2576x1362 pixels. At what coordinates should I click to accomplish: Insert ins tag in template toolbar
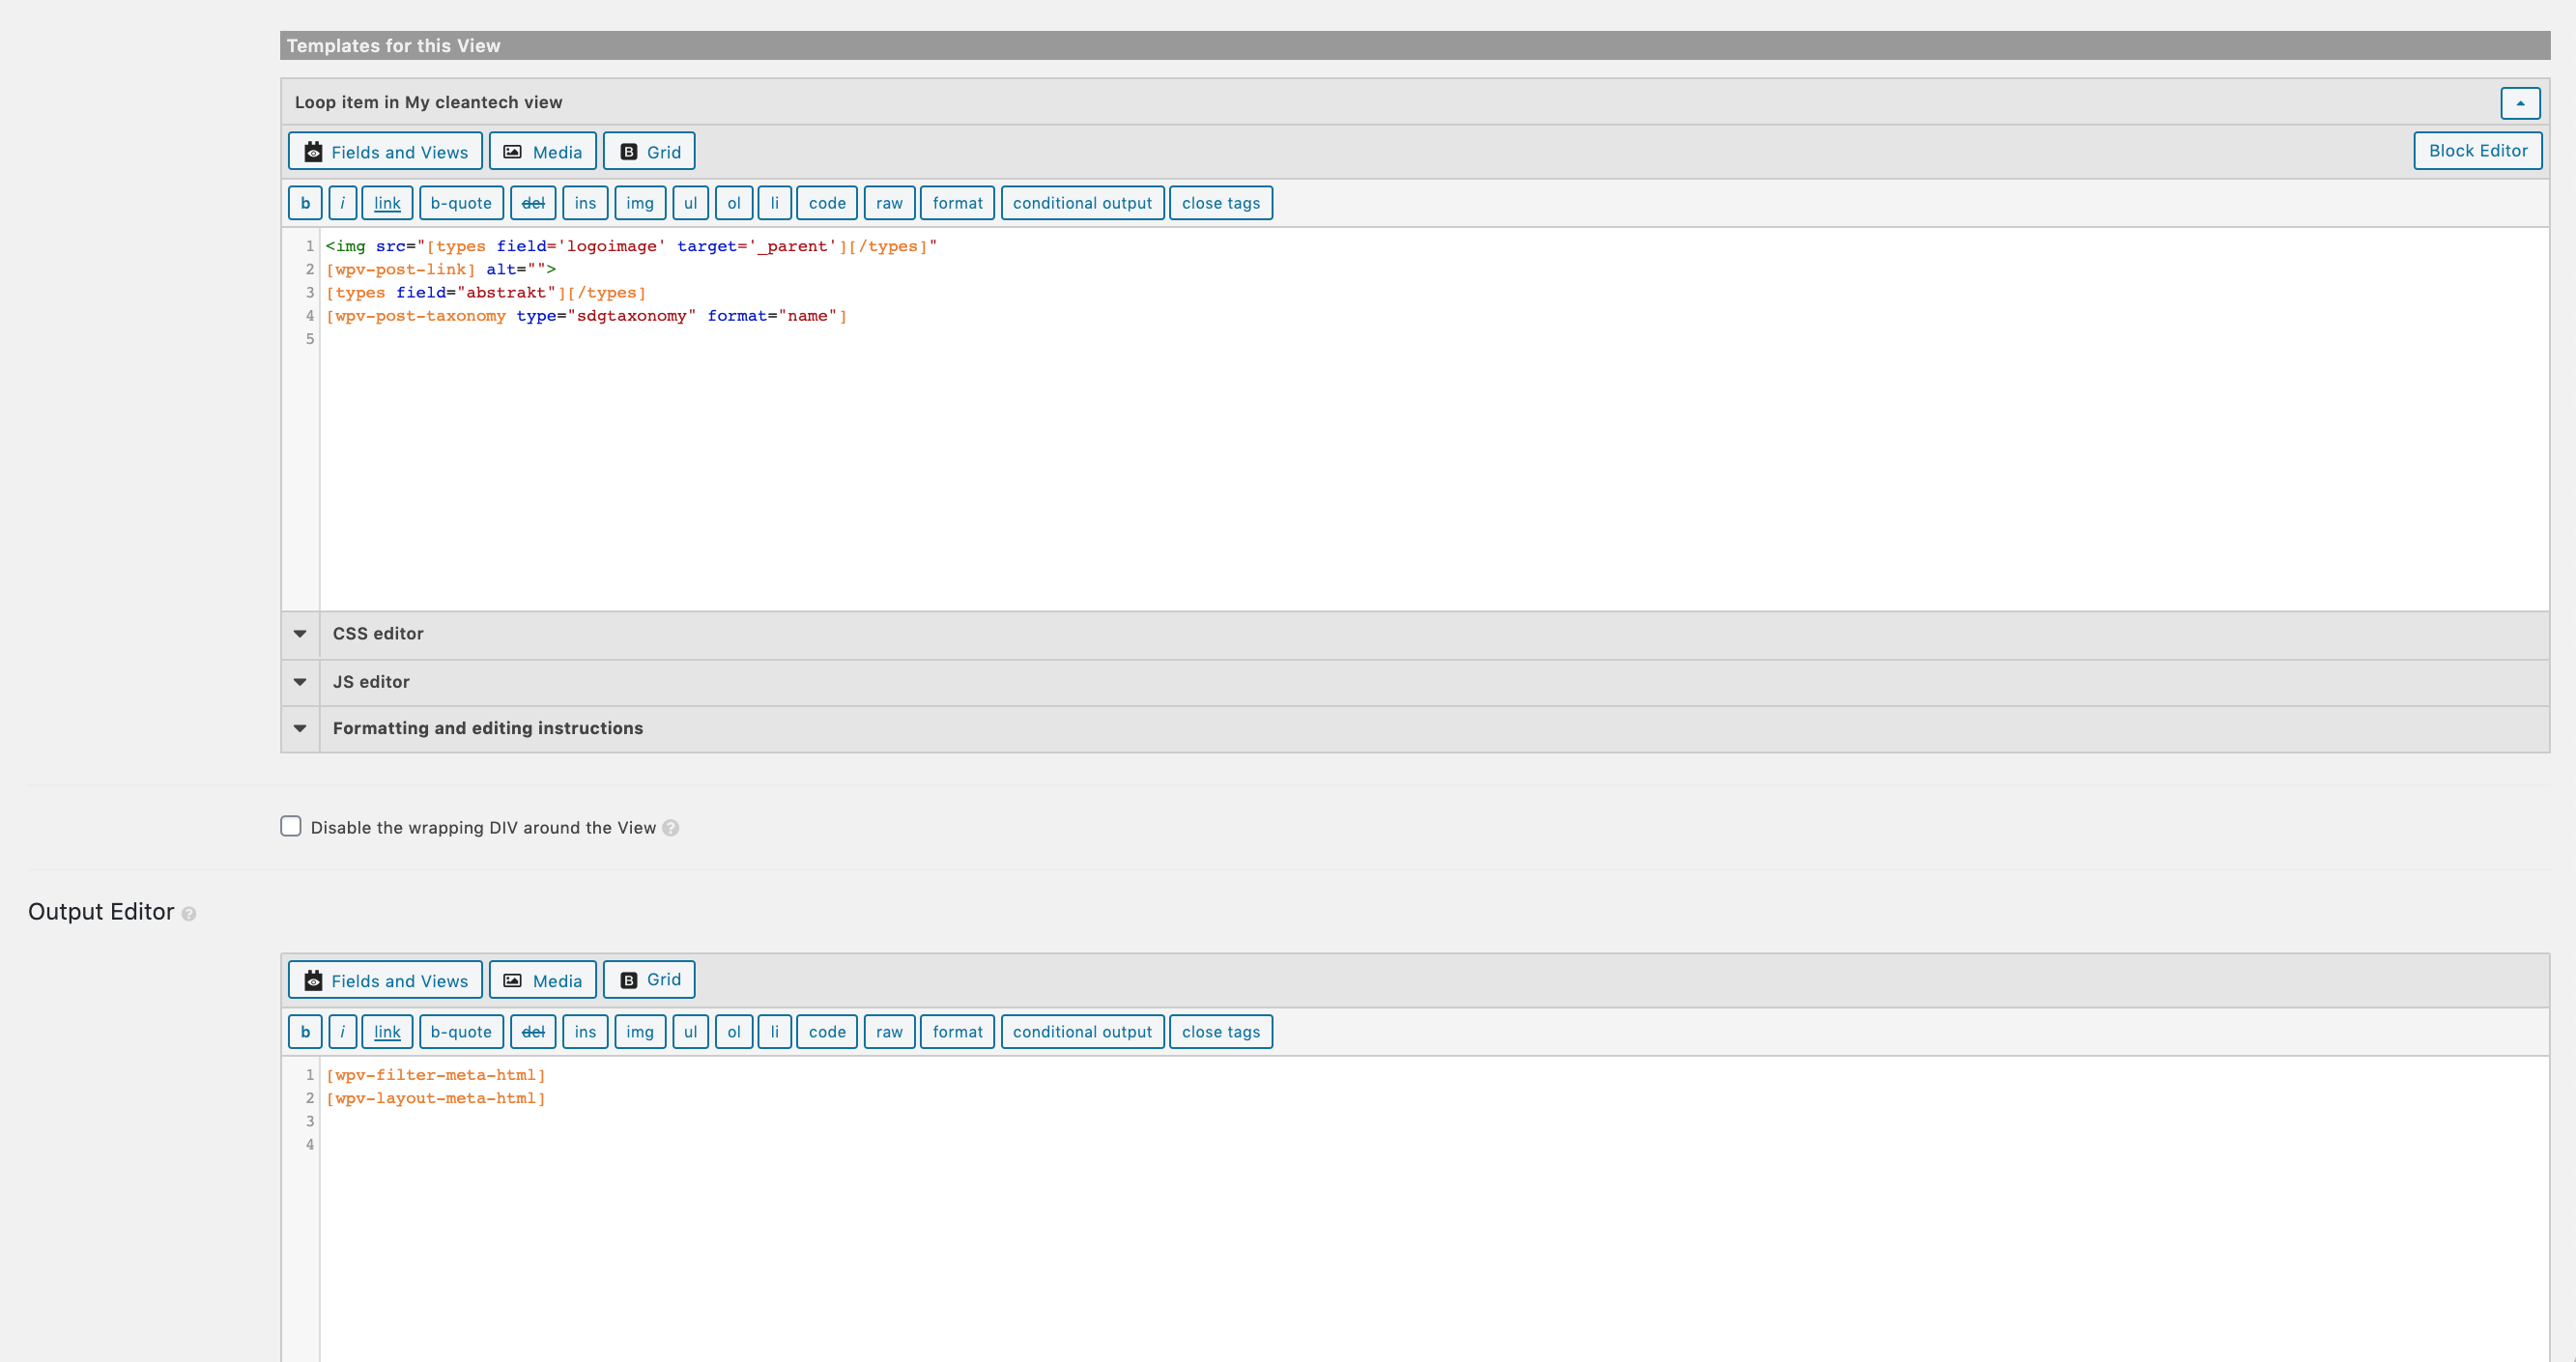pyautogui.click(x=585, y=203)
